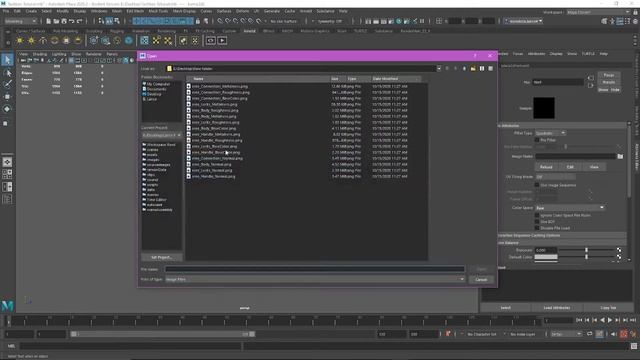Open the Look in path dropdown
This screenshot has width=640, height=360.
[x=439, y=69]
